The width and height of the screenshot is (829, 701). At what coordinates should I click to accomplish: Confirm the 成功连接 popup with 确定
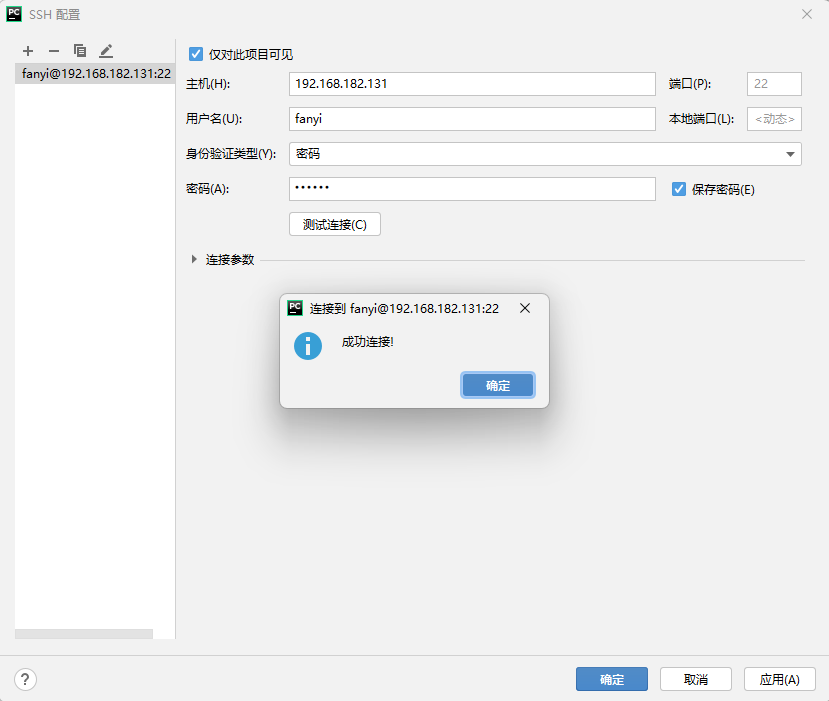tap(498, 385)
